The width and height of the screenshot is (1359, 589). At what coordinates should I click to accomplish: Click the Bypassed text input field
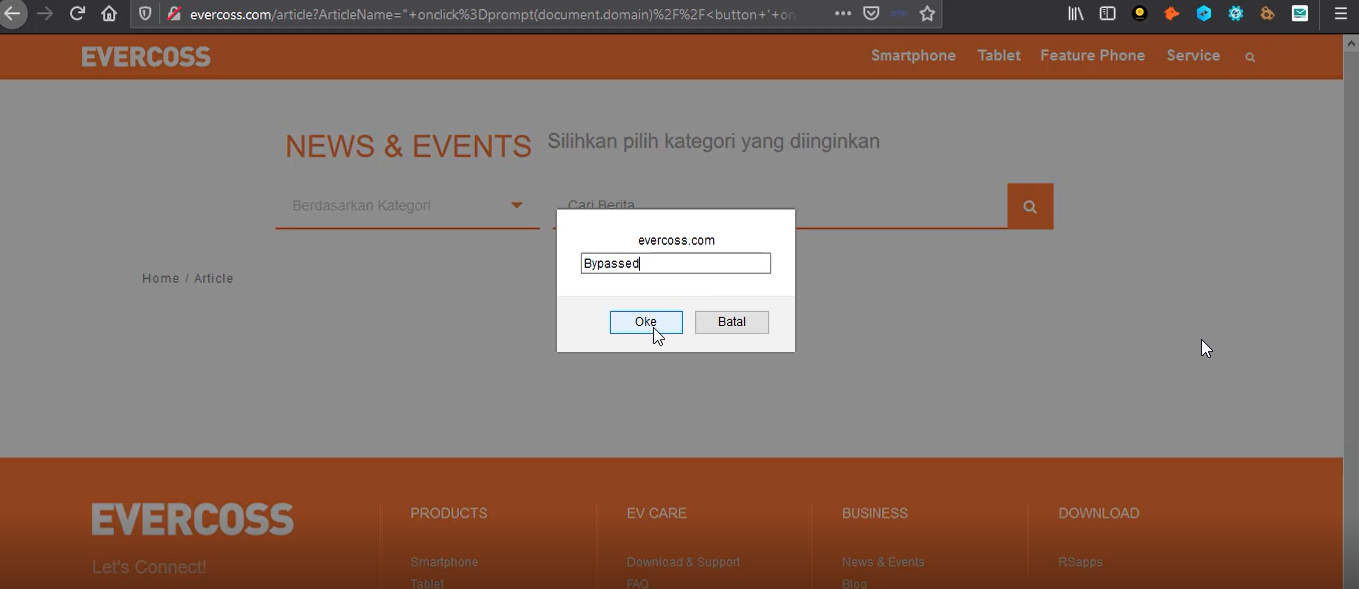point(675,263)
